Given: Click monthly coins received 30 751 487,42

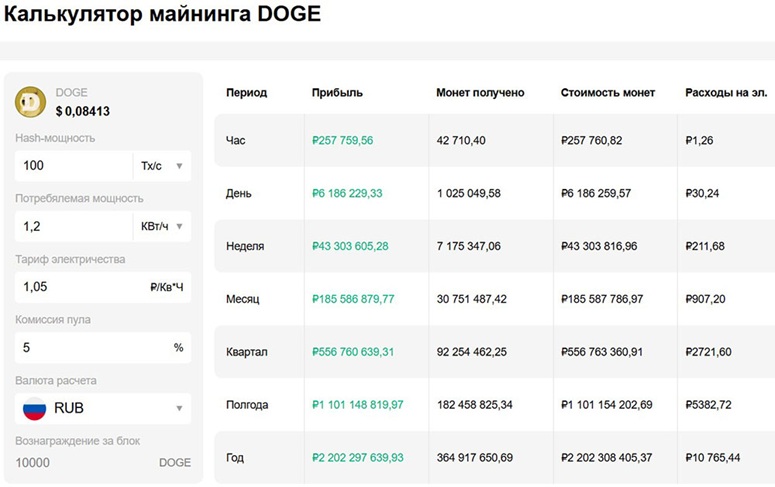Looking at the screenshot, I should (472, 299).
